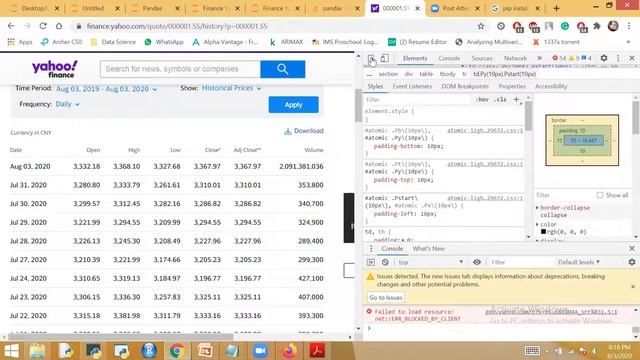
Task: Open the Default levels dropdown
Action: tap(578, 262)
